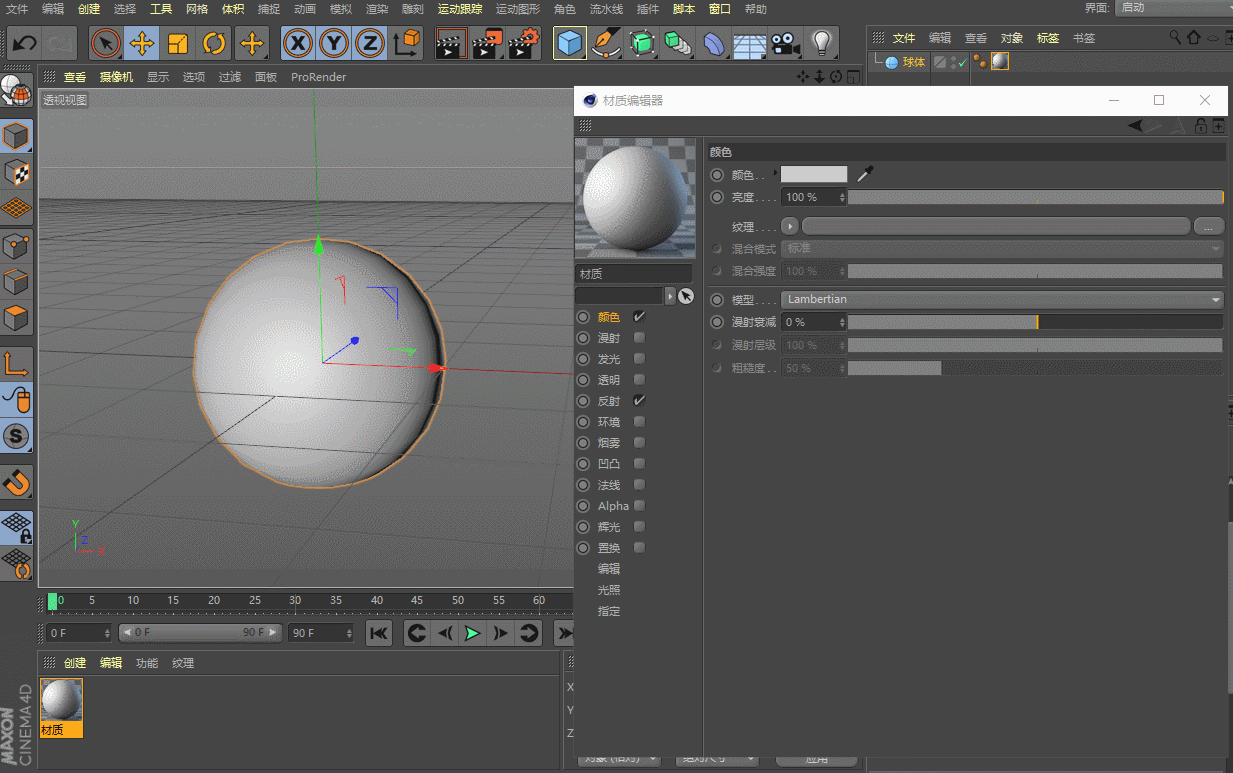Pick color with the eyedropper icon

[865, 174]
